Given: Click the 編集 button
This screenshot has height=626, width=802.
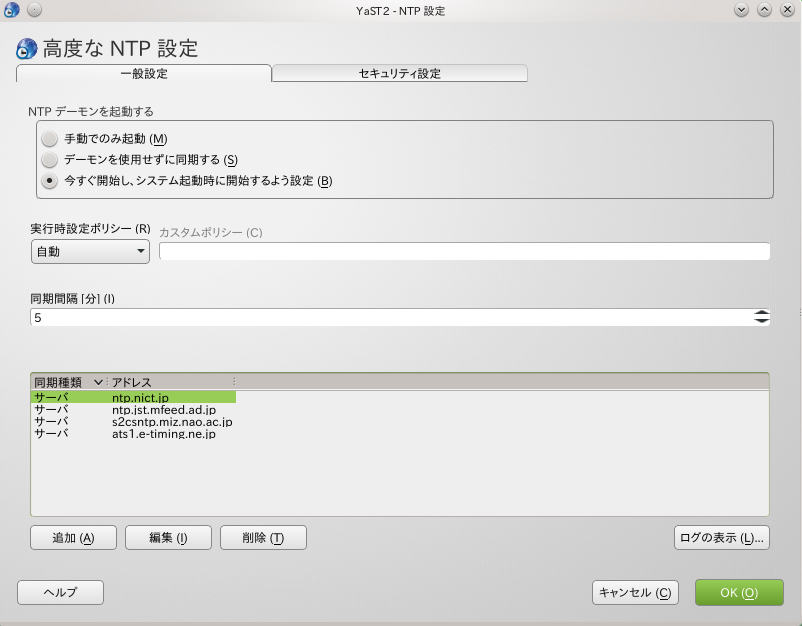Looking at the screenshot, I should [x=168, y=538].
